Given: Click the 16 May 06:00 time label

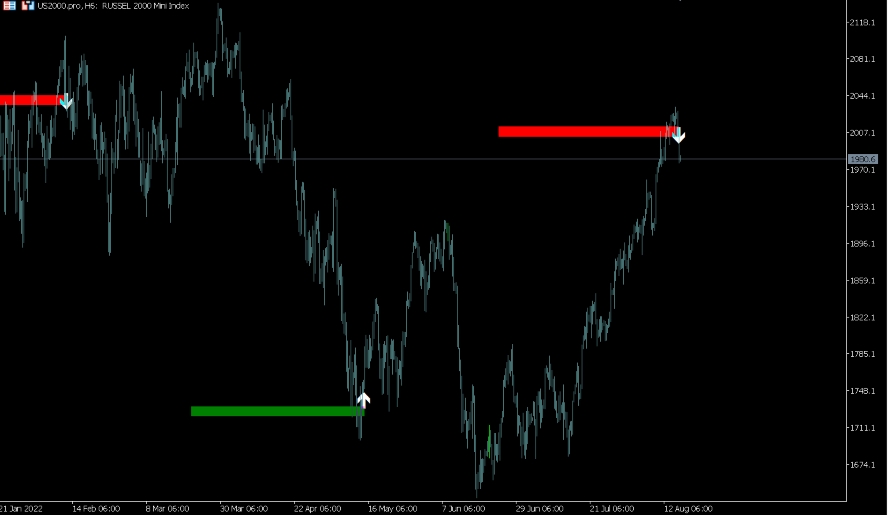Looking at the screenshot, I should (392, 509).
